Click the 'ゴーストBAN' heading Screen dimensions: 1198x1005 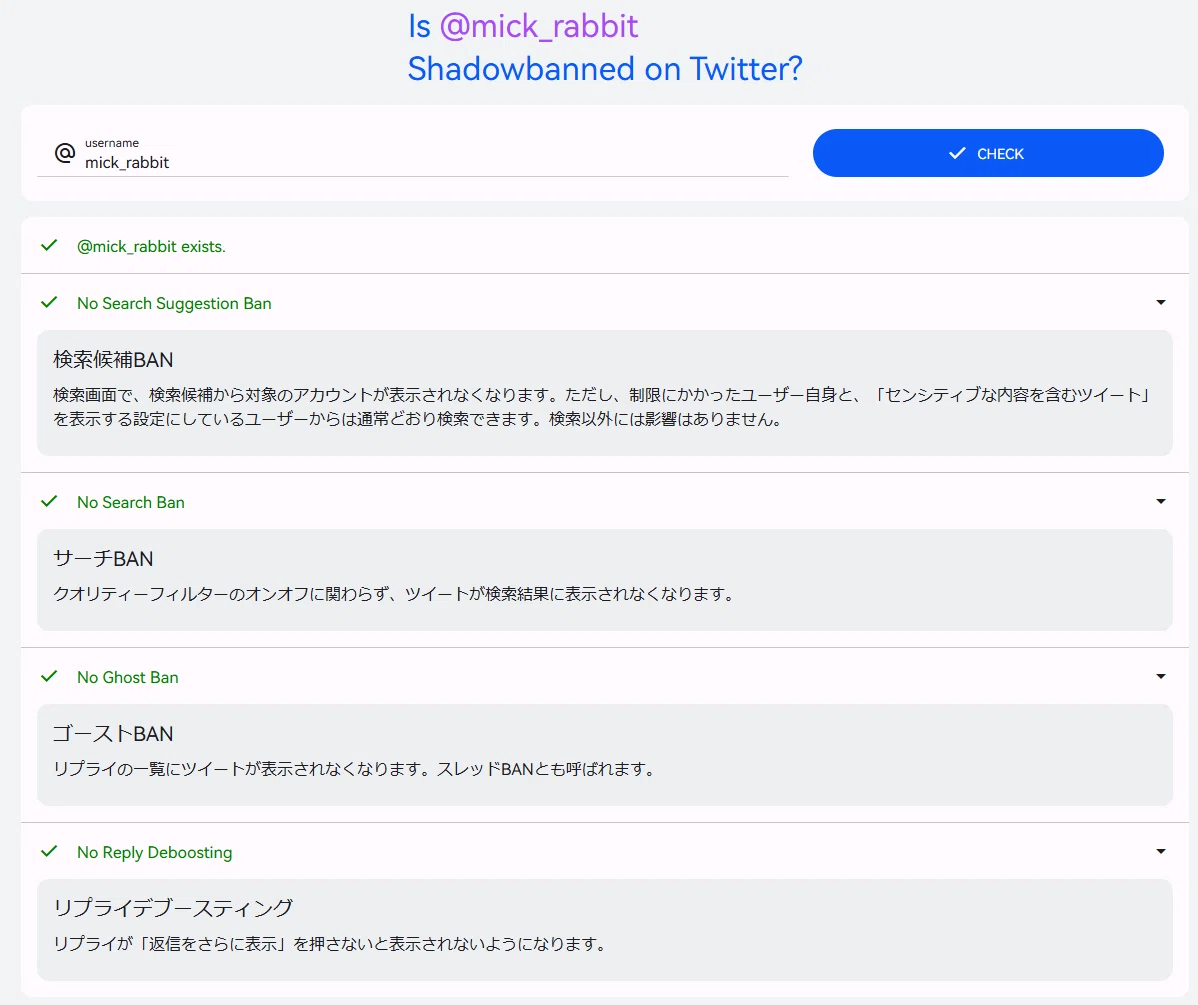(113, 734)
